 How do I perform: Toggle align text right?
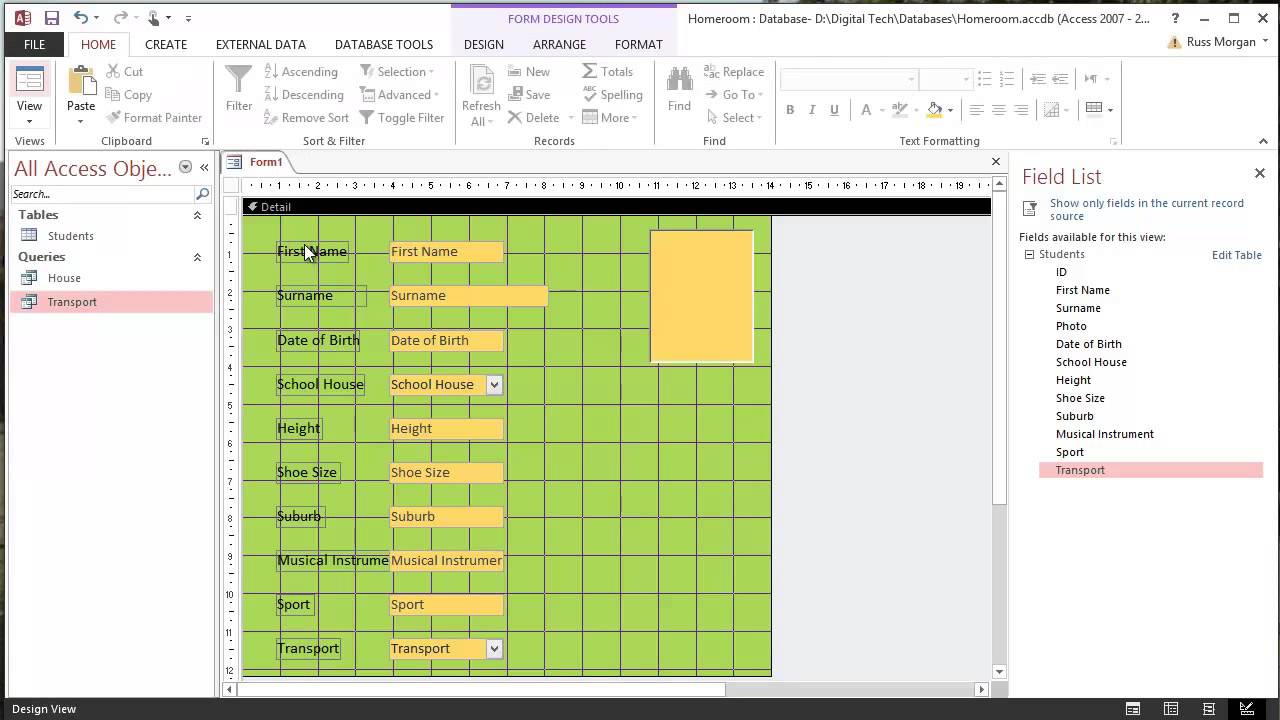click(x=1021, y=110)
